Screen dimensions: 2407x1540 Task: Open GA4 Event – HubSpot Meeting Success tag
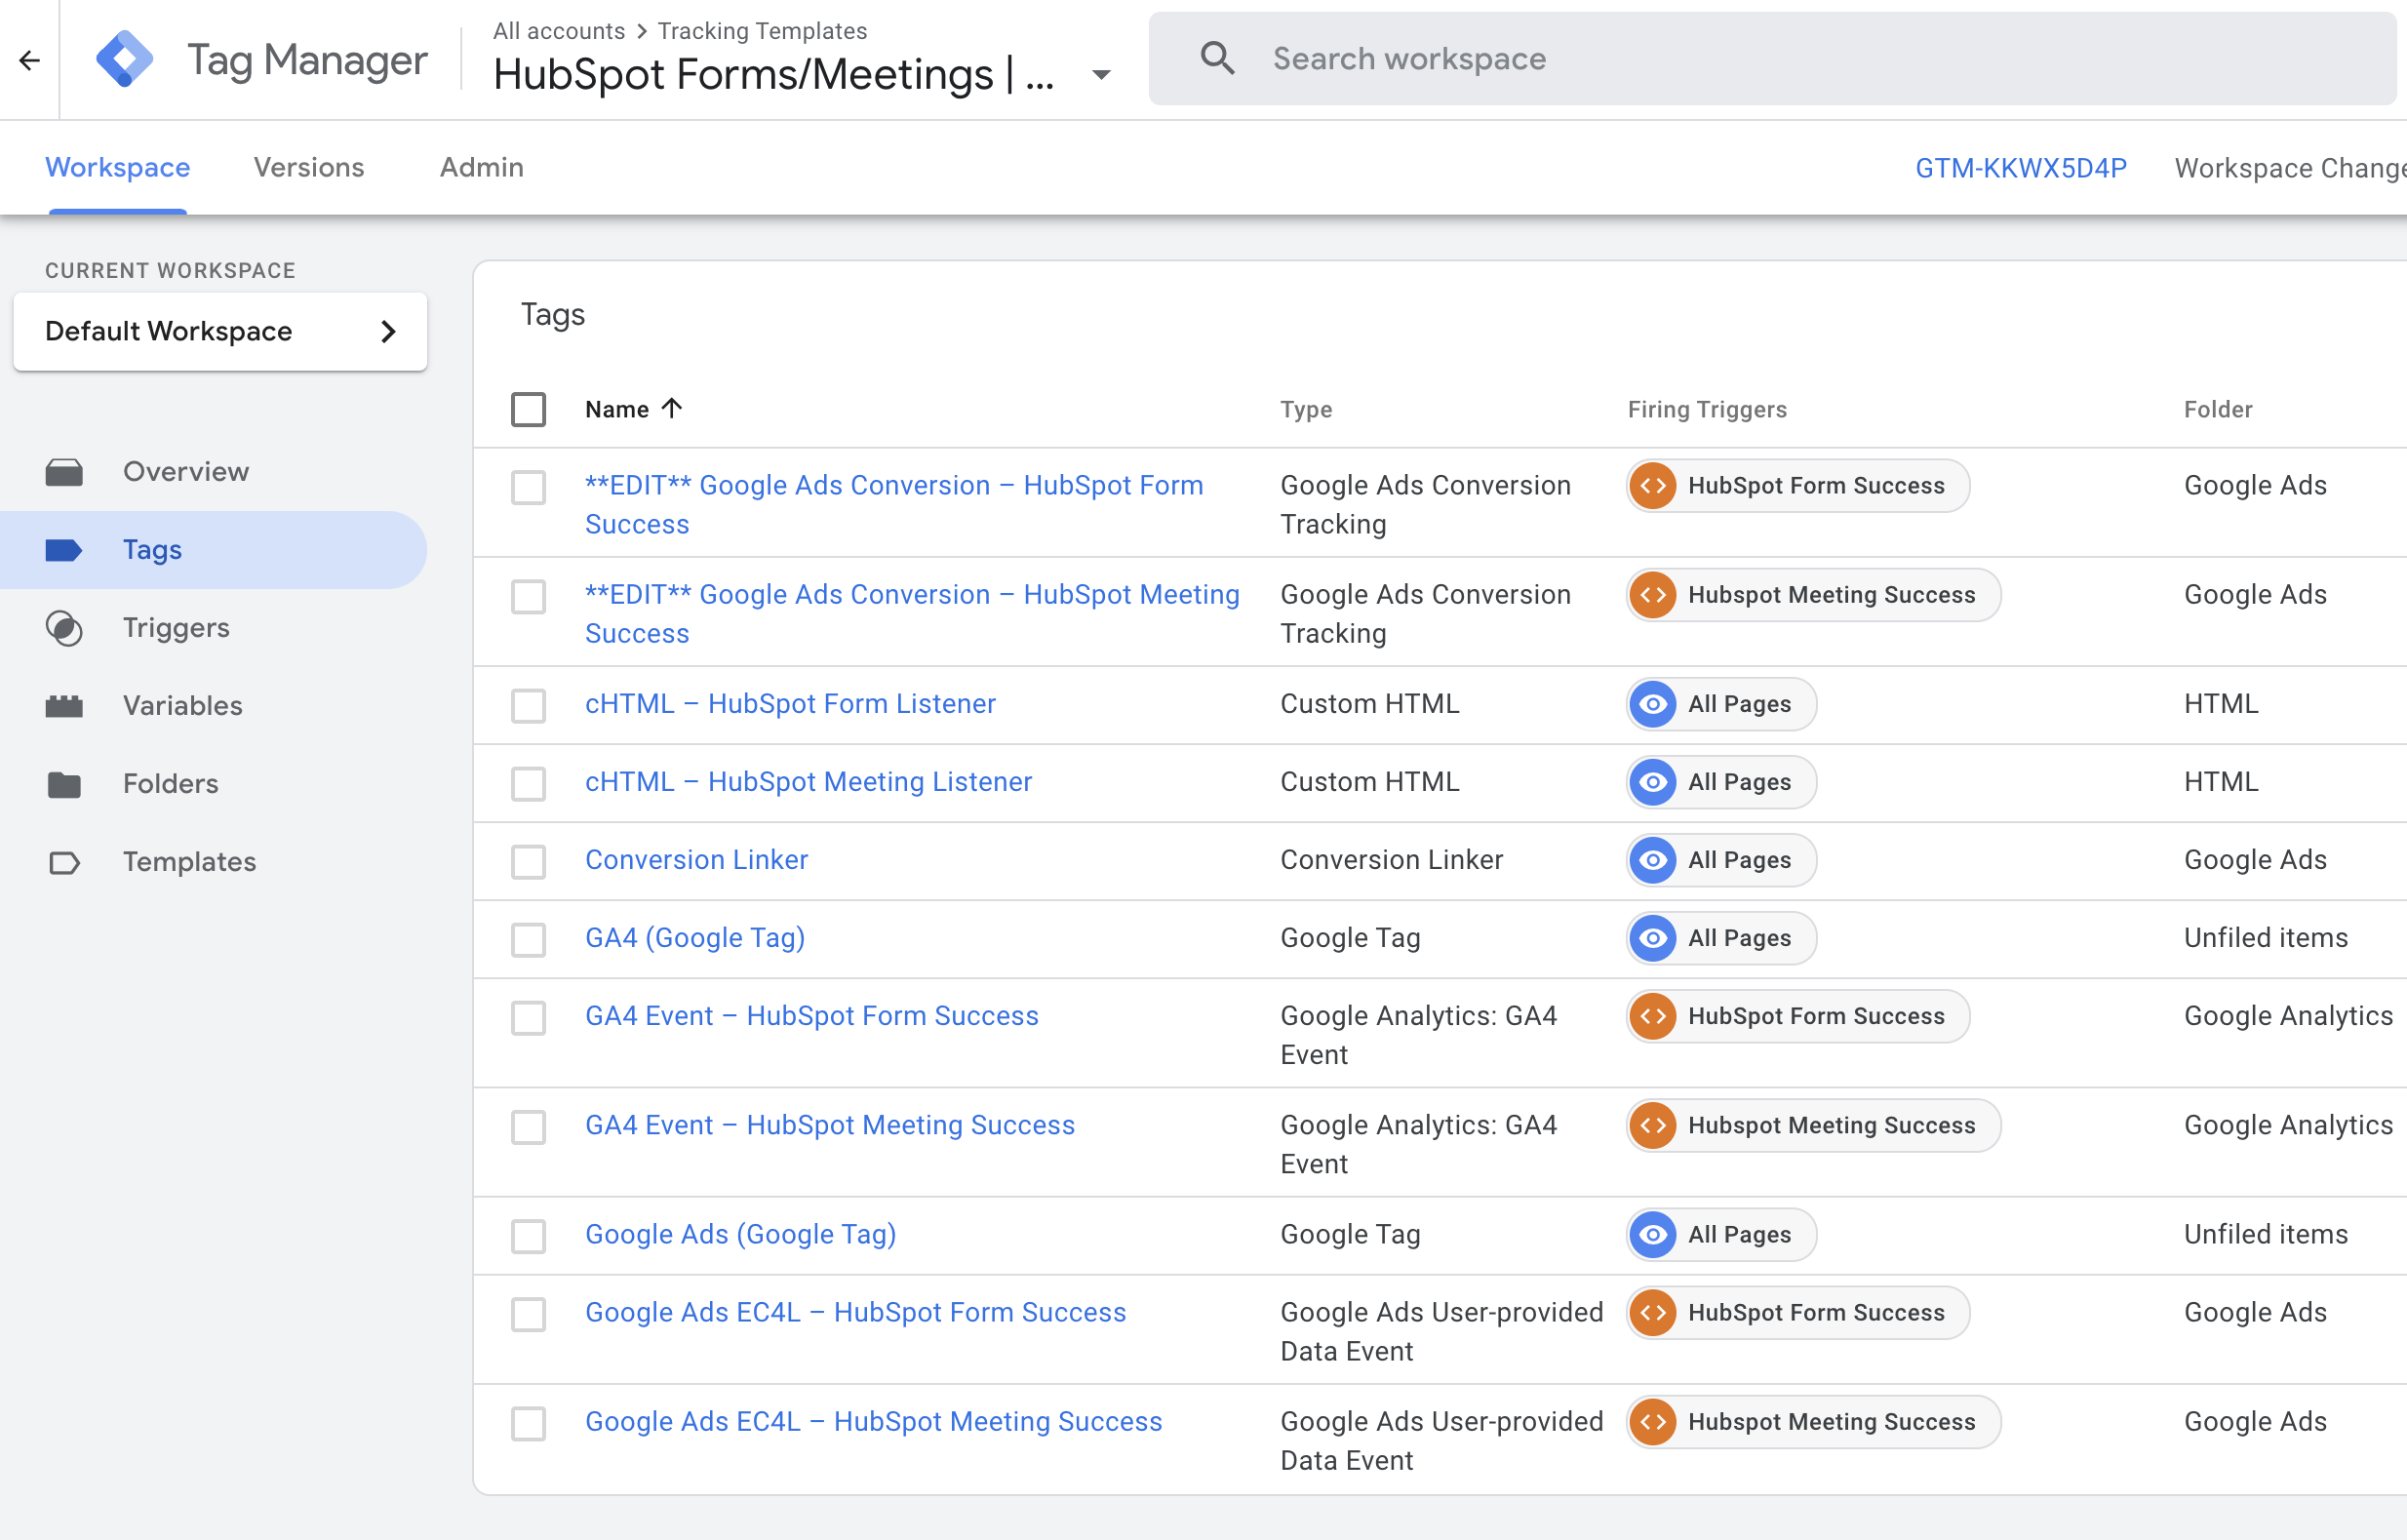830,1125
